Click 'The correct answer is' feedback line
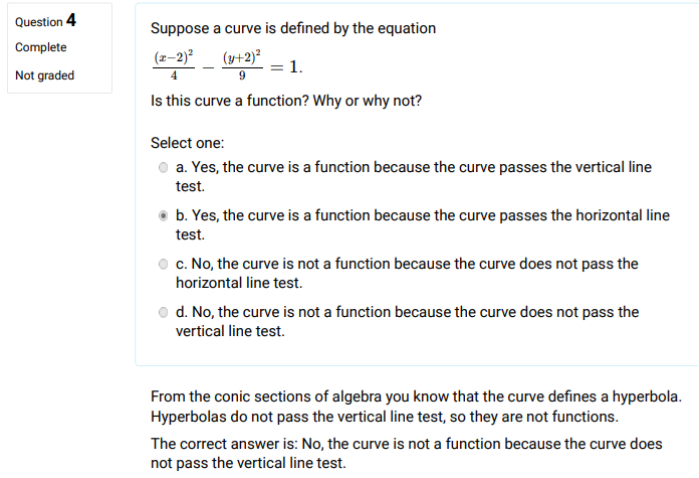699x478 pixels. coord(407,453)
